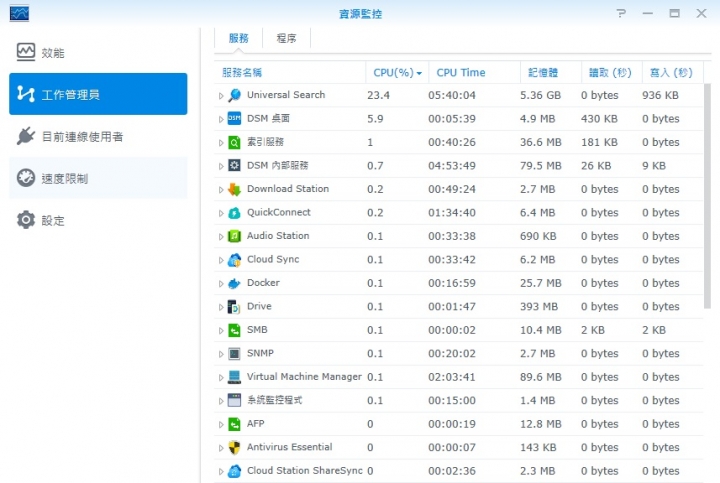Image resolution: width=720 pixels, height=483 pixels.
Task: Select the SNMP row name
Action: (x=260, y=353)
